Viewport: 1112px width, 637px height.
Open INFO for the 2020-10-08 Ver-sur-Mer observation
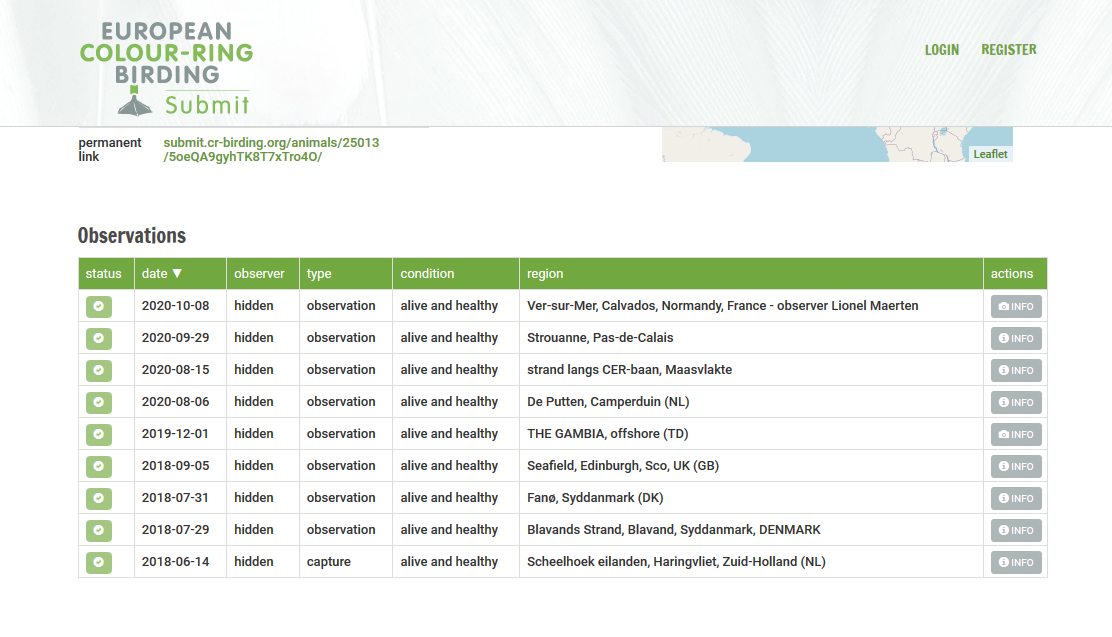pos(1016,306)
